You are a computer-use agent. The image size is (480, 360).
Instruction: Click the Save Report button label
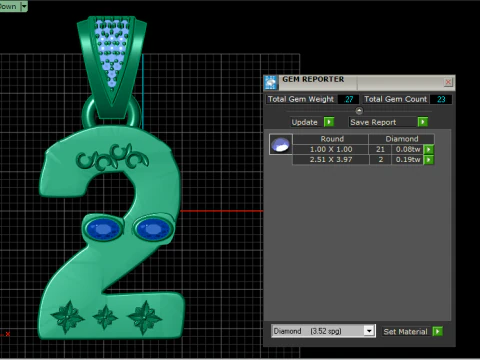[x=373, y=122]
